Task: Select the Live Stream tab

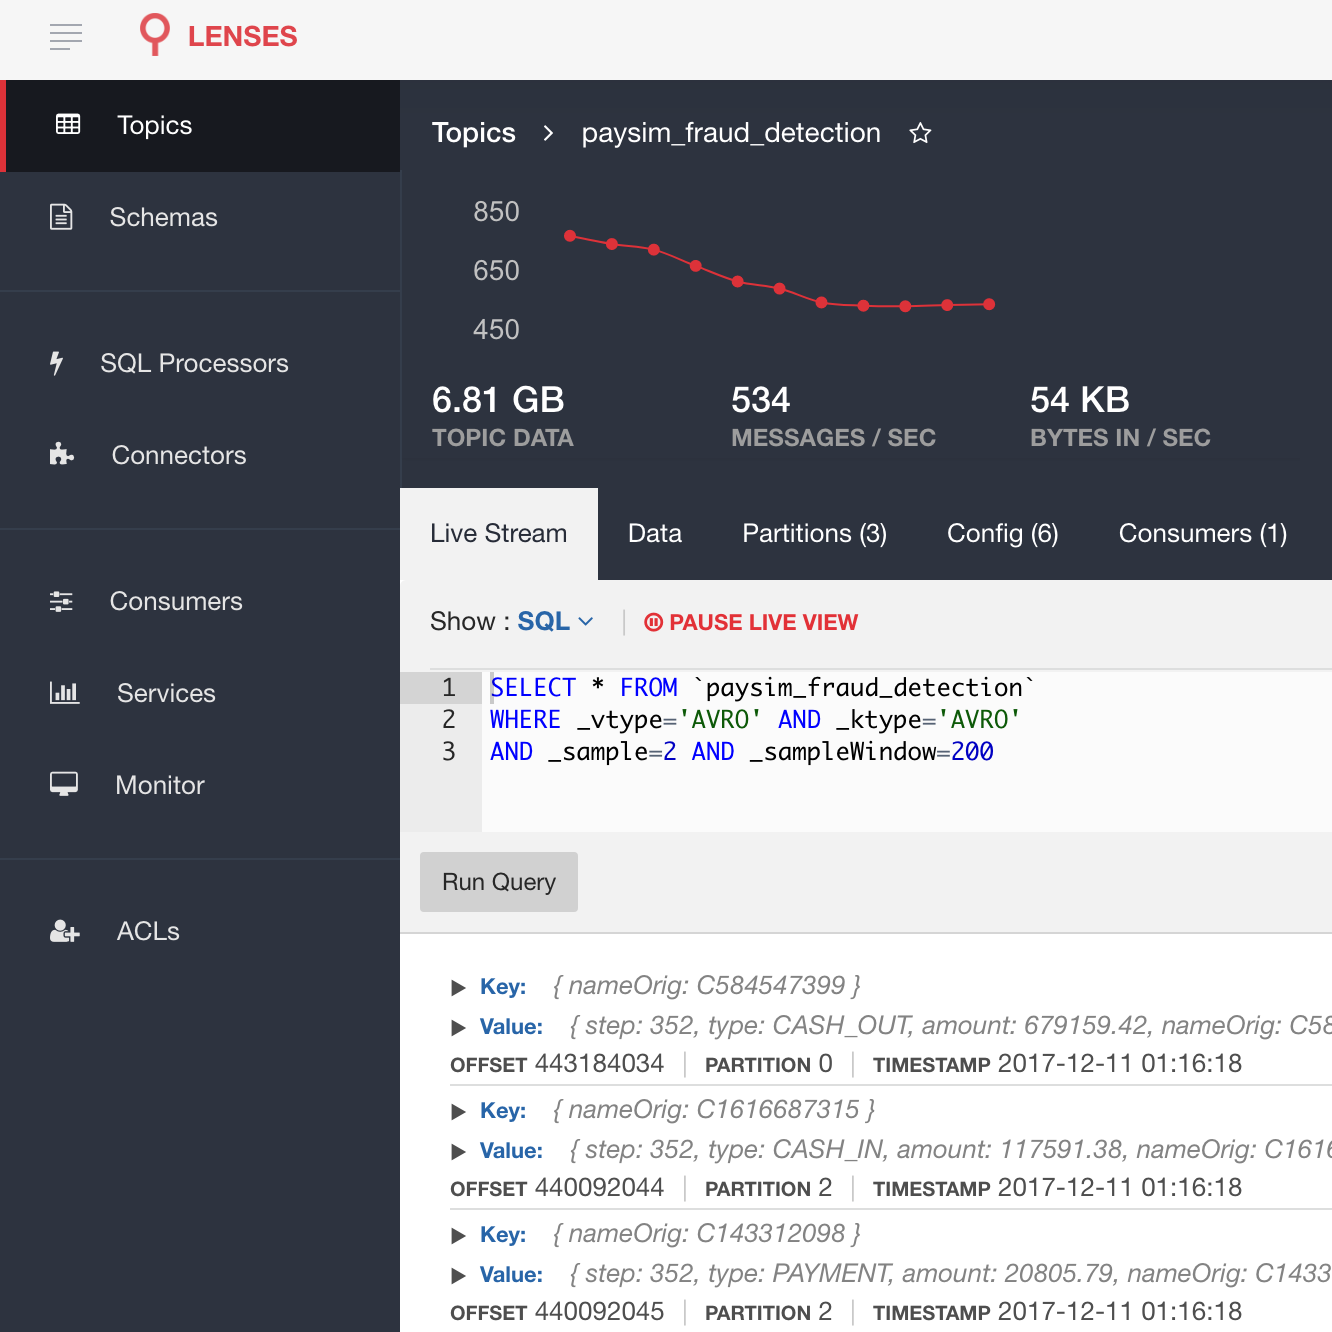Action: coord(499,534)
